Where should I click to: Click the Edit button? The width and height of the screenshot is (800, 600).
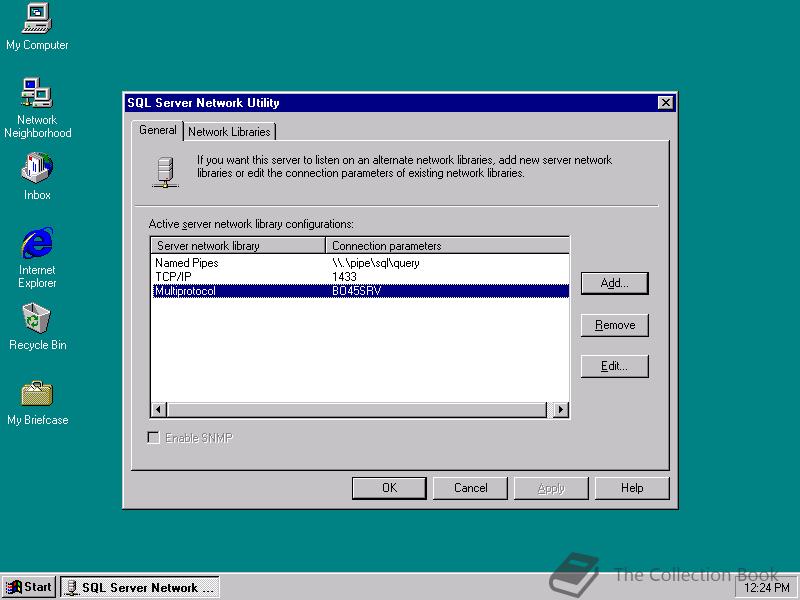[x=614, y=366]
